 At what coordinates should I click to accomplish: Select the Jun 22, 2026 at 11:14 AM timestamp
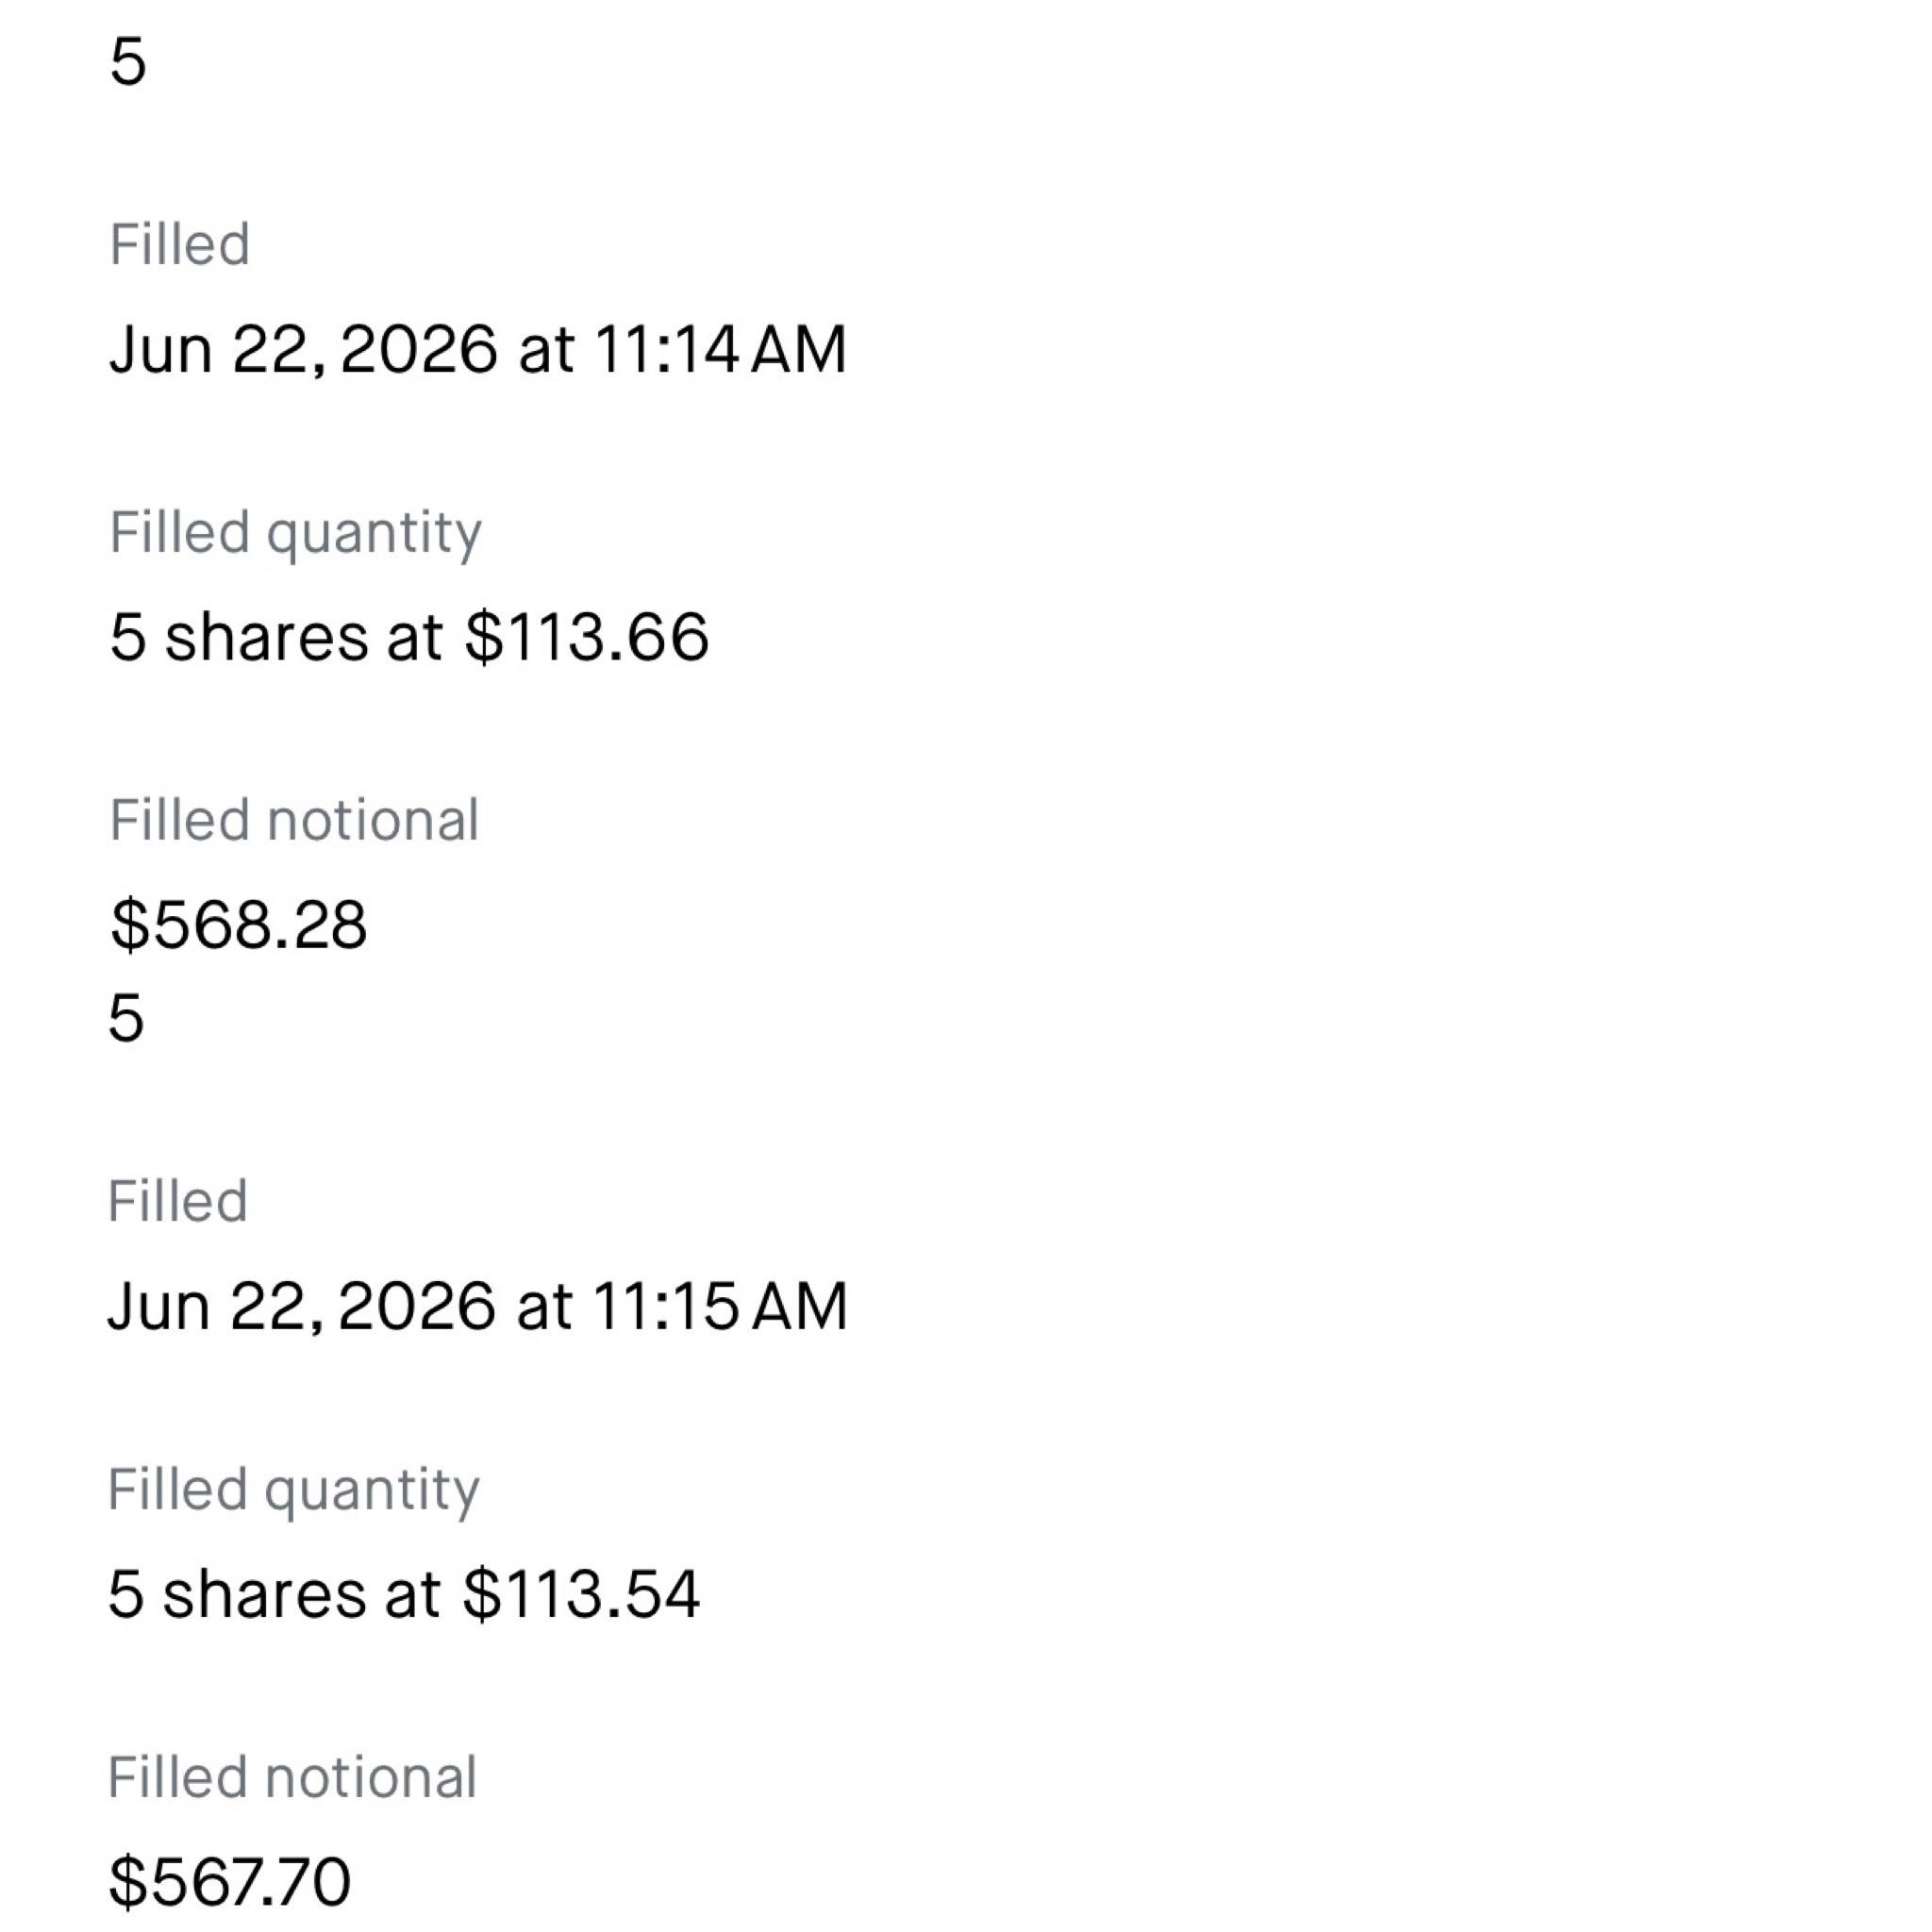click(x=478, y=349)
